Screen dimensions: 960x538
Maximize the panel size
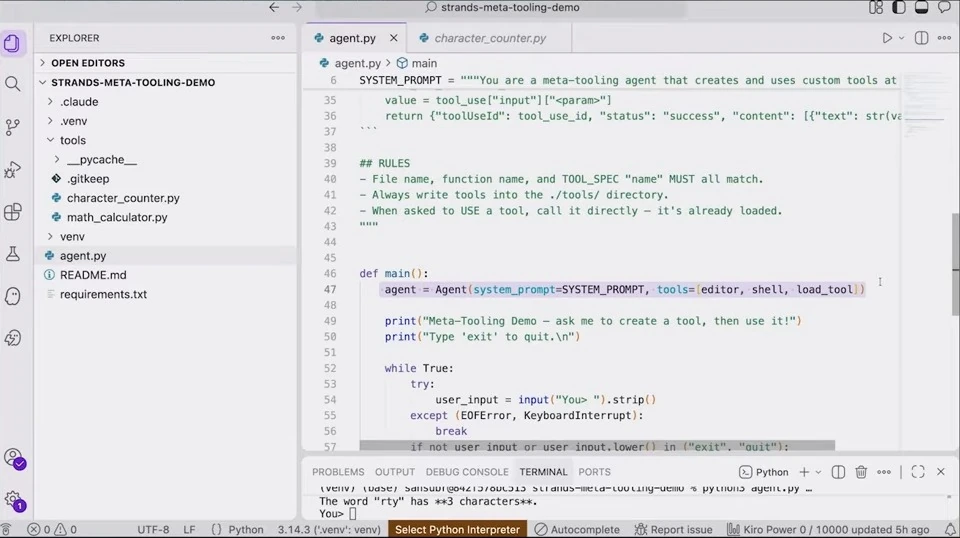(x=918, y=472)
